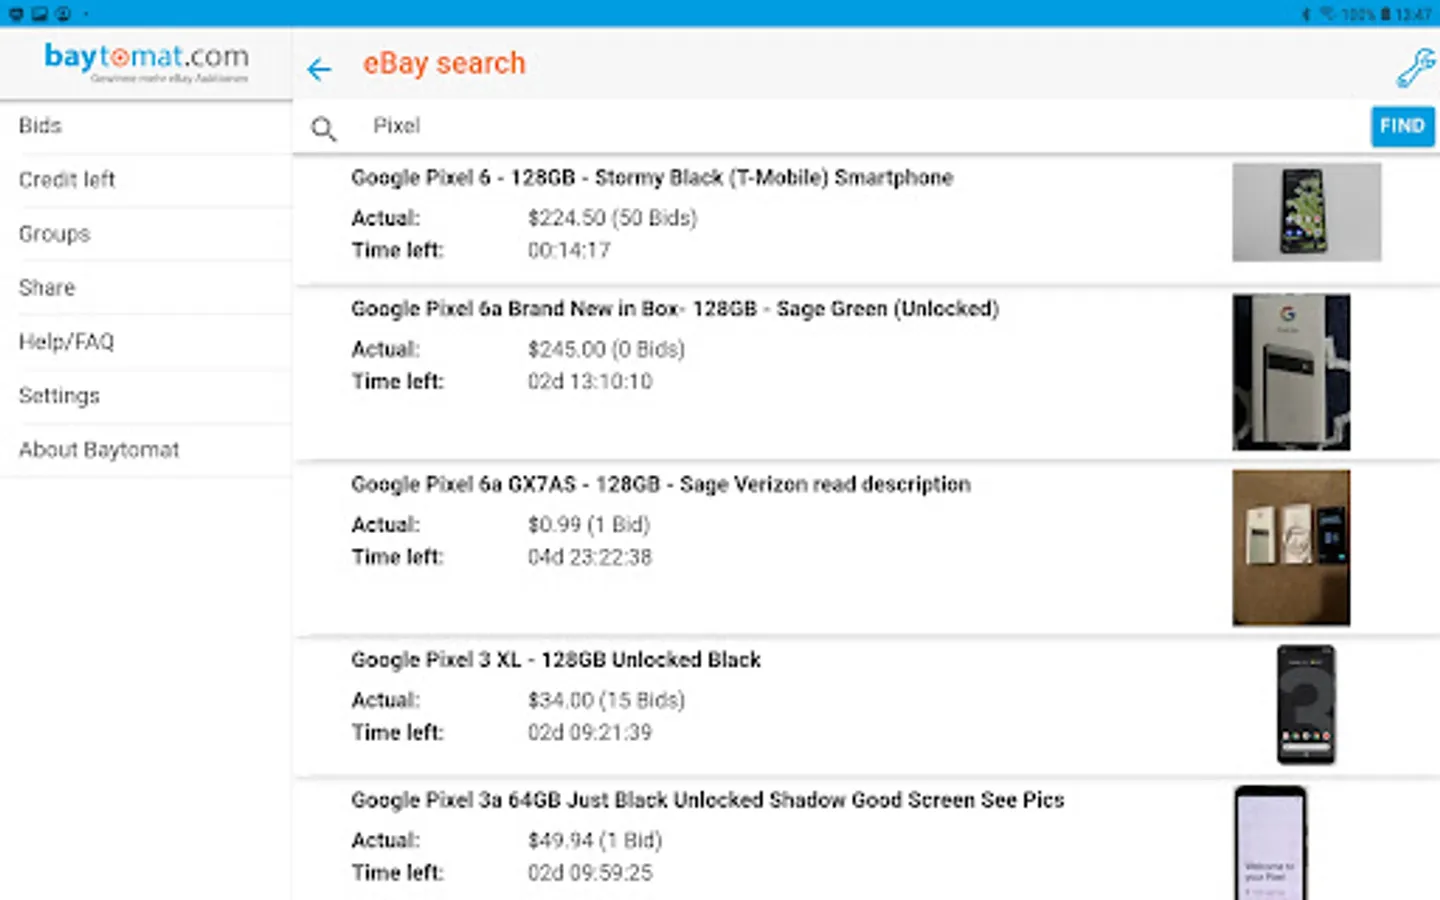
Task: Tap the back arrow beside eBay search
Action: point(319,69)
